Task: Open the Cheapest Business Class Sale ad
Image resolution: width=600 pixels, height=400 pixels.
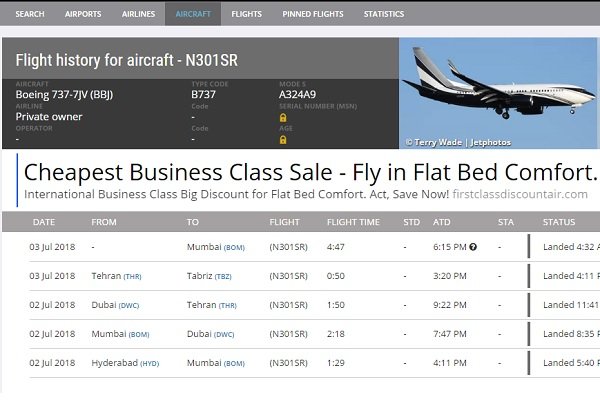Action: coord(310,172)
